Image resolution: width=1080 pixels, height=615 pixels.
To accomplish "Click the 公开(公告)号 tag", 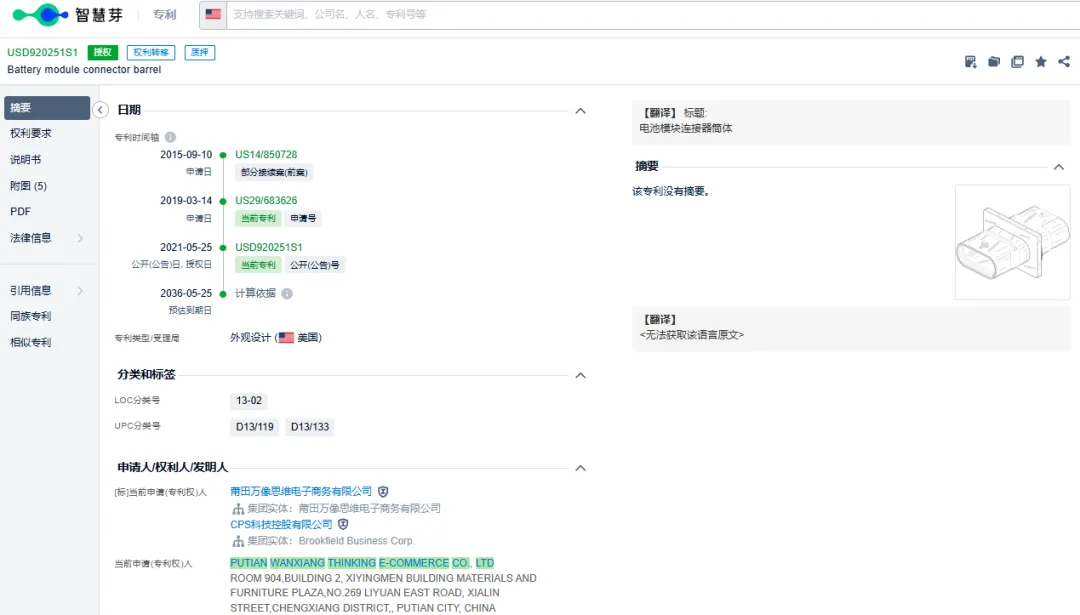I will (x=314, y=265).
